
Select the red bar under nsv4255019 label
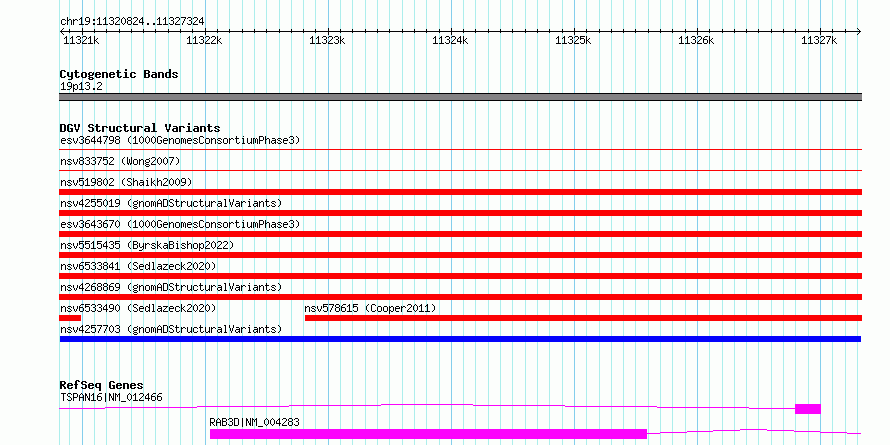pos(460,213)
